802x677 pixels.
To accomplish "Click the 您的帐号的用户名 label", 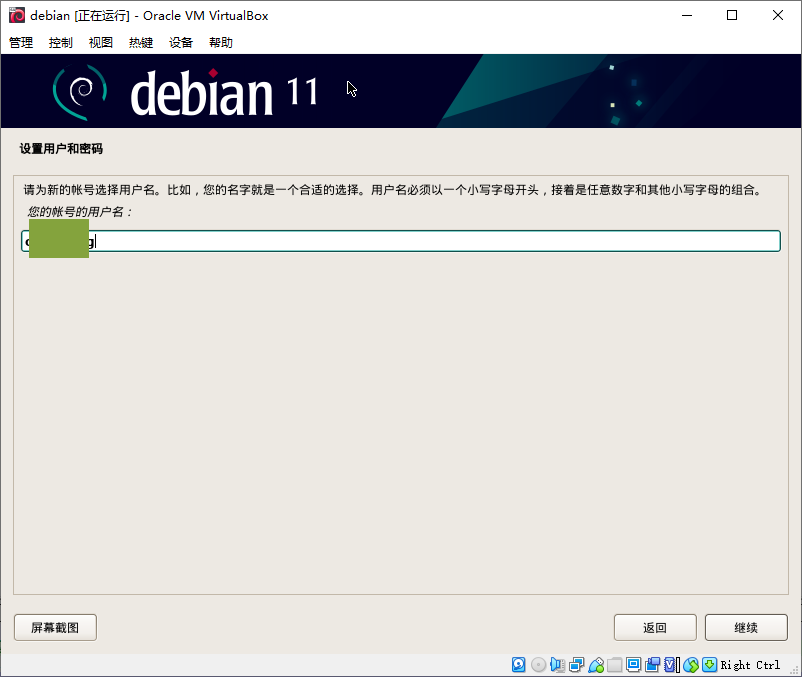I will 80,212.
